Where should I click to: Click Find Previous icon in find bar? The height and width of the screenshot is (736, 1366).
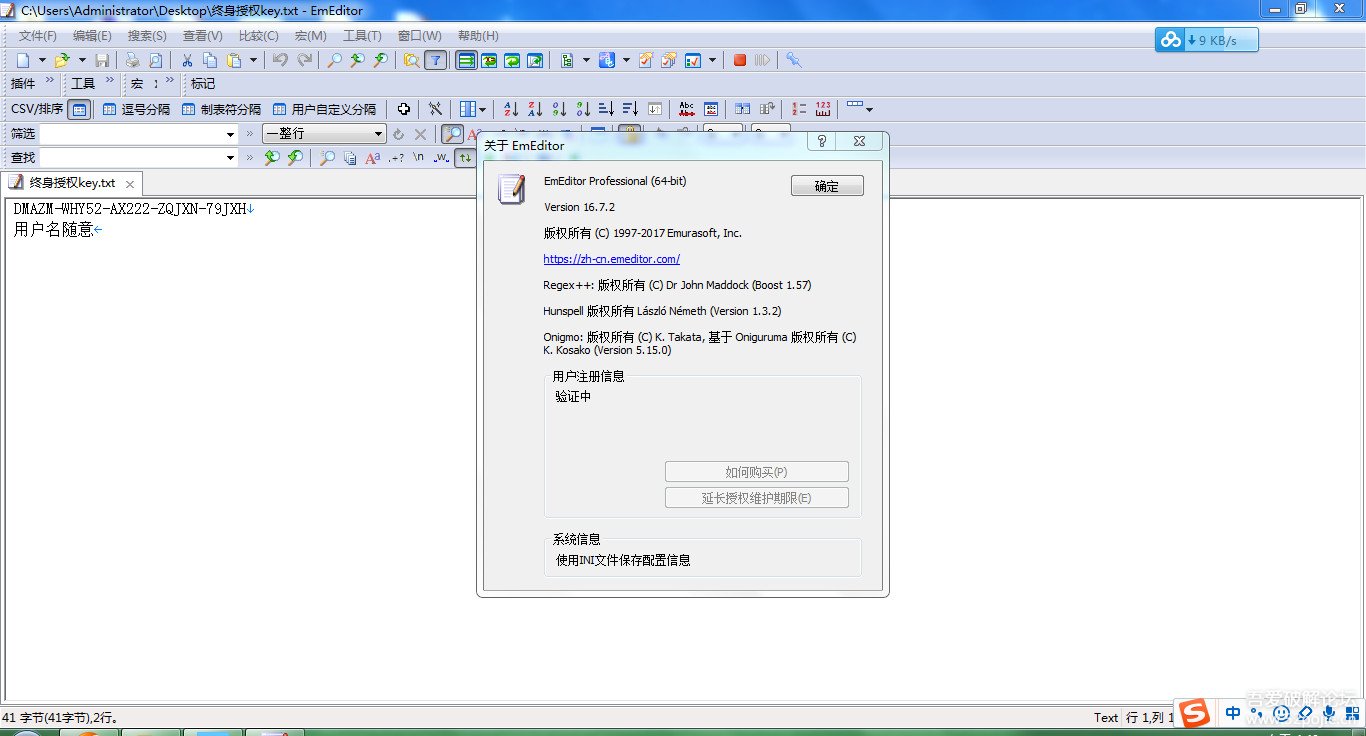[271, 157]
